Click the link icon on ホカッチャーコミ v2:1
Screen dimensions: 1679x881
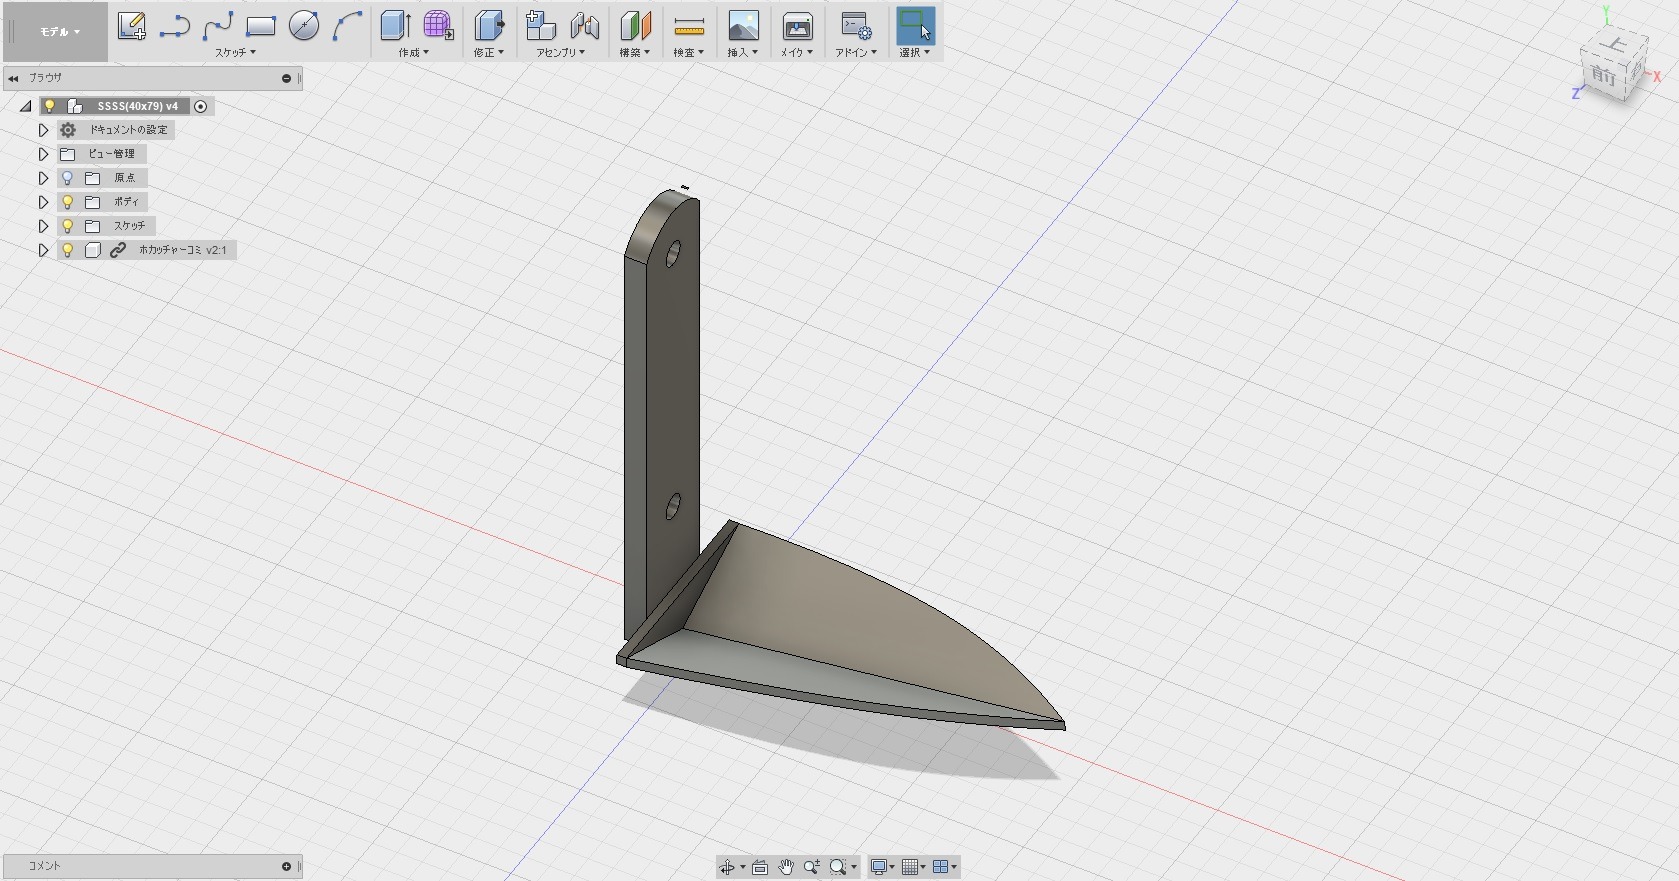(118, 250)
